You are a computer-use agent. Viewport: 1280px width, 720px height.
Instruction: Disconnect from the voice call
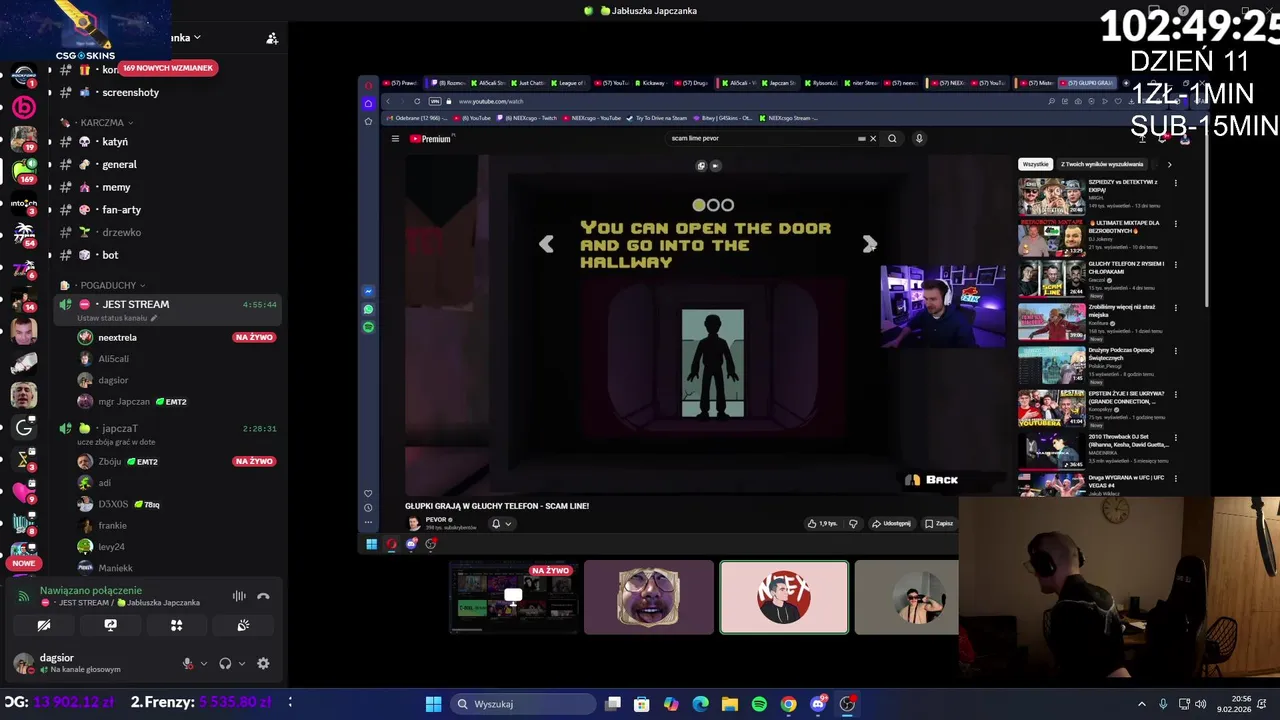[263, 596]
